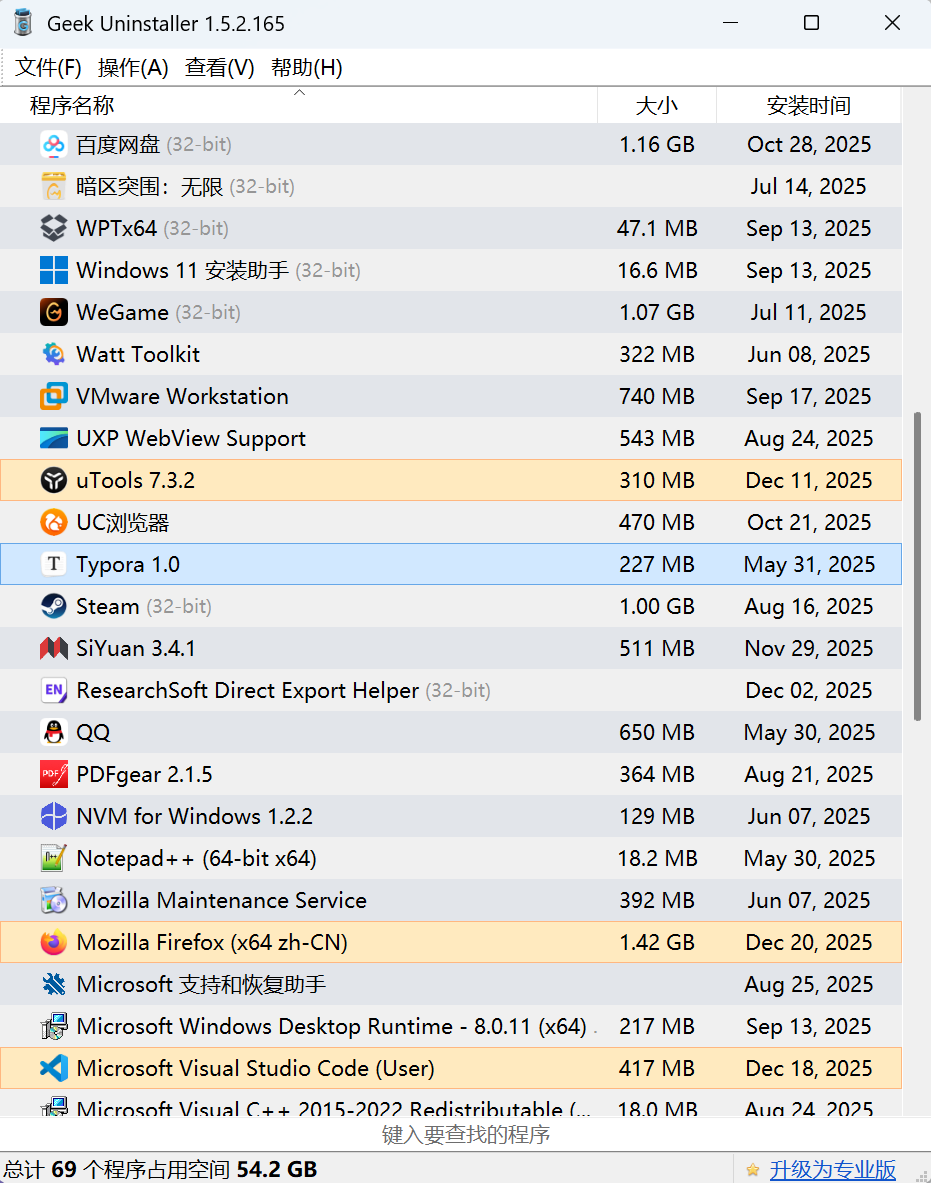Select the VMware Workstation program name

[183, 396]
